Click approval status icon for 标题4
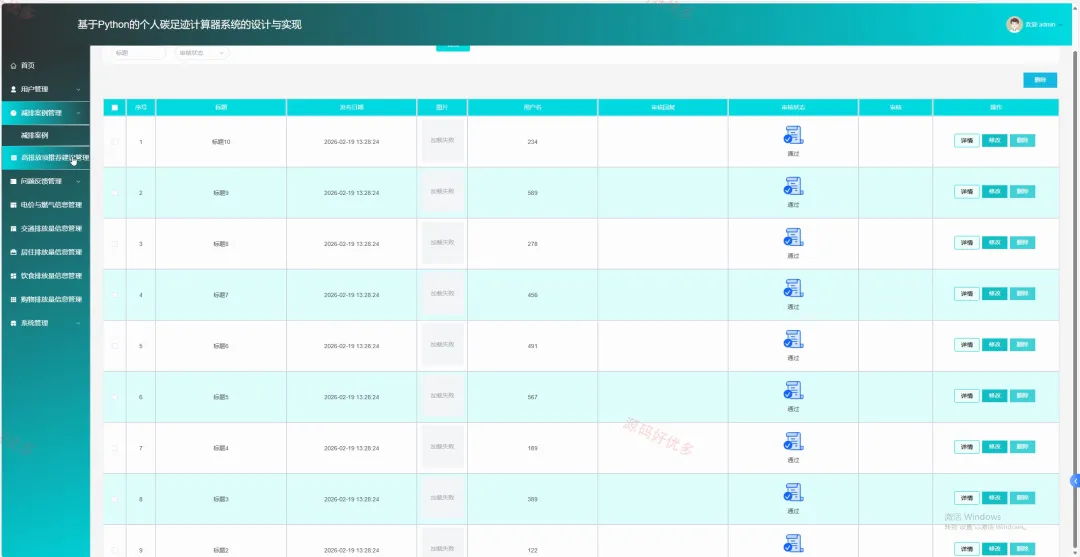The width and height of the screenshot is (1080, 557). click(793, 441)
